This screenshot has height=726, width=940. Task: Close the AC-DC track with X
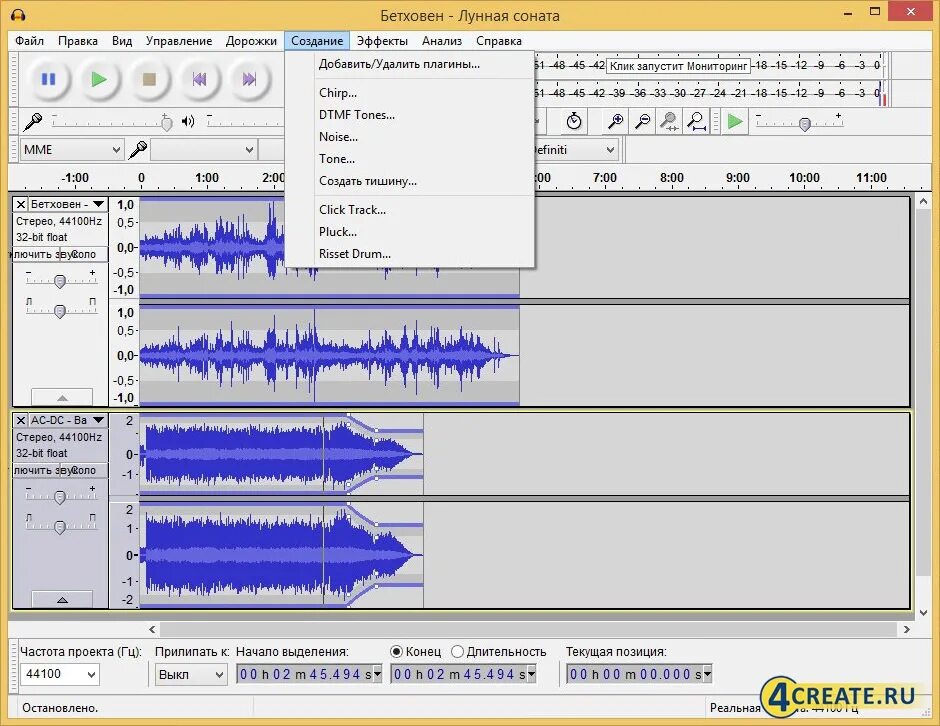coord(20,420)
